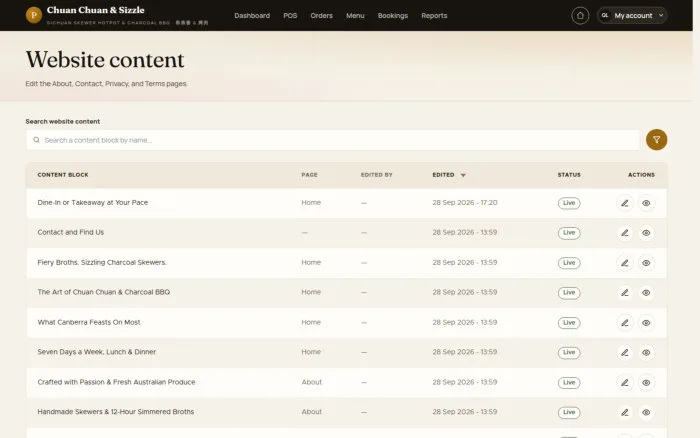Click Live badge of What Canberra Feasts row
Screen dimensions: 700x438
(x=569, y=323)
